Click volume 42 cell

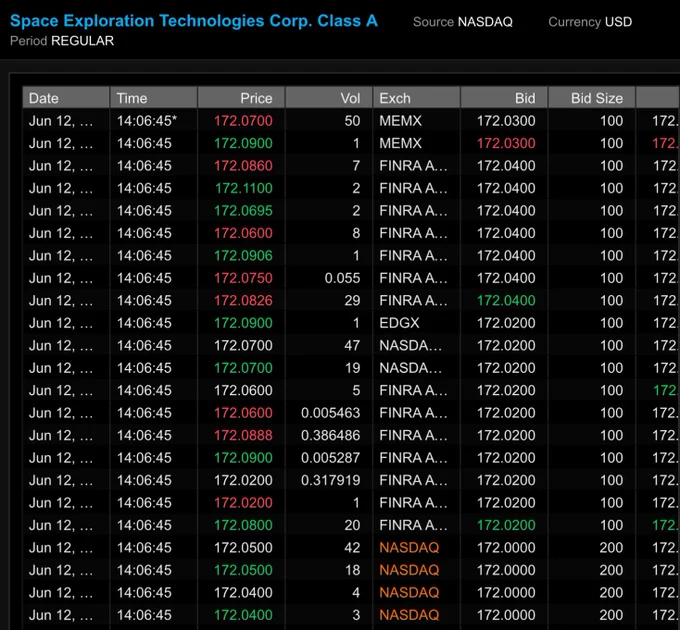click(352, 548)
